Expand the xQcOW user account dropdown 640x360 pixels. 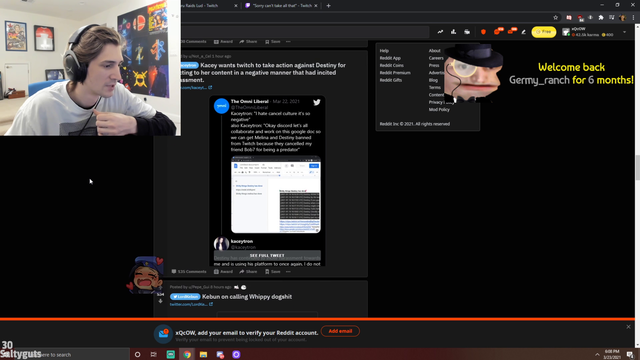coord(624,32)
